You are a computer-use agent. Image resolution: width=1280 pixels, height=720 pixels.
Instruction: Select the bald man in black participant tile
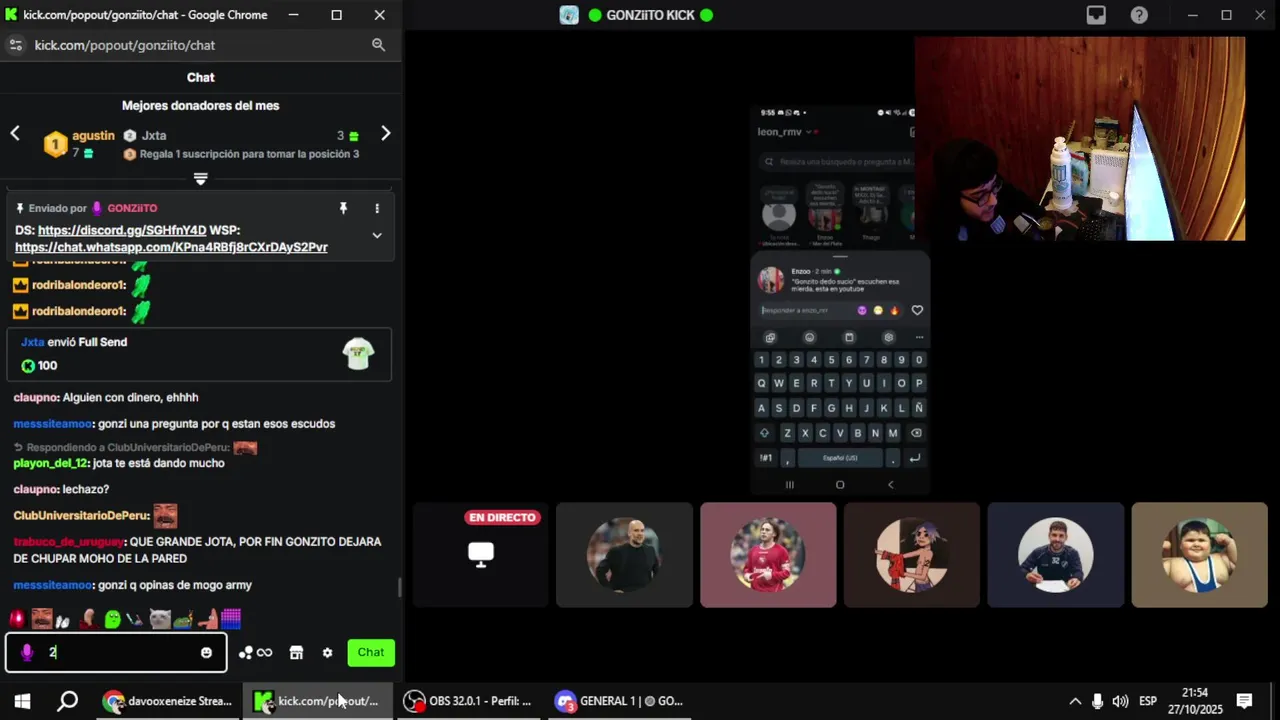[x=624, y=555]
